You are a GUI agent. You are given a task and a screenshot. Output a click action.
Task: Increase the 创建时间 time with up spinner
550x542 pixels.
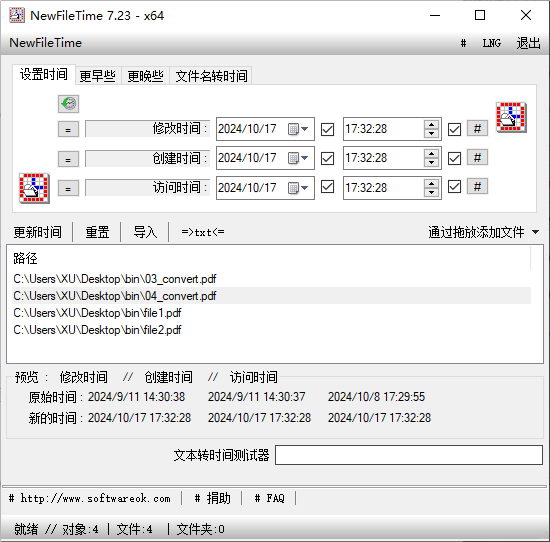431,154
